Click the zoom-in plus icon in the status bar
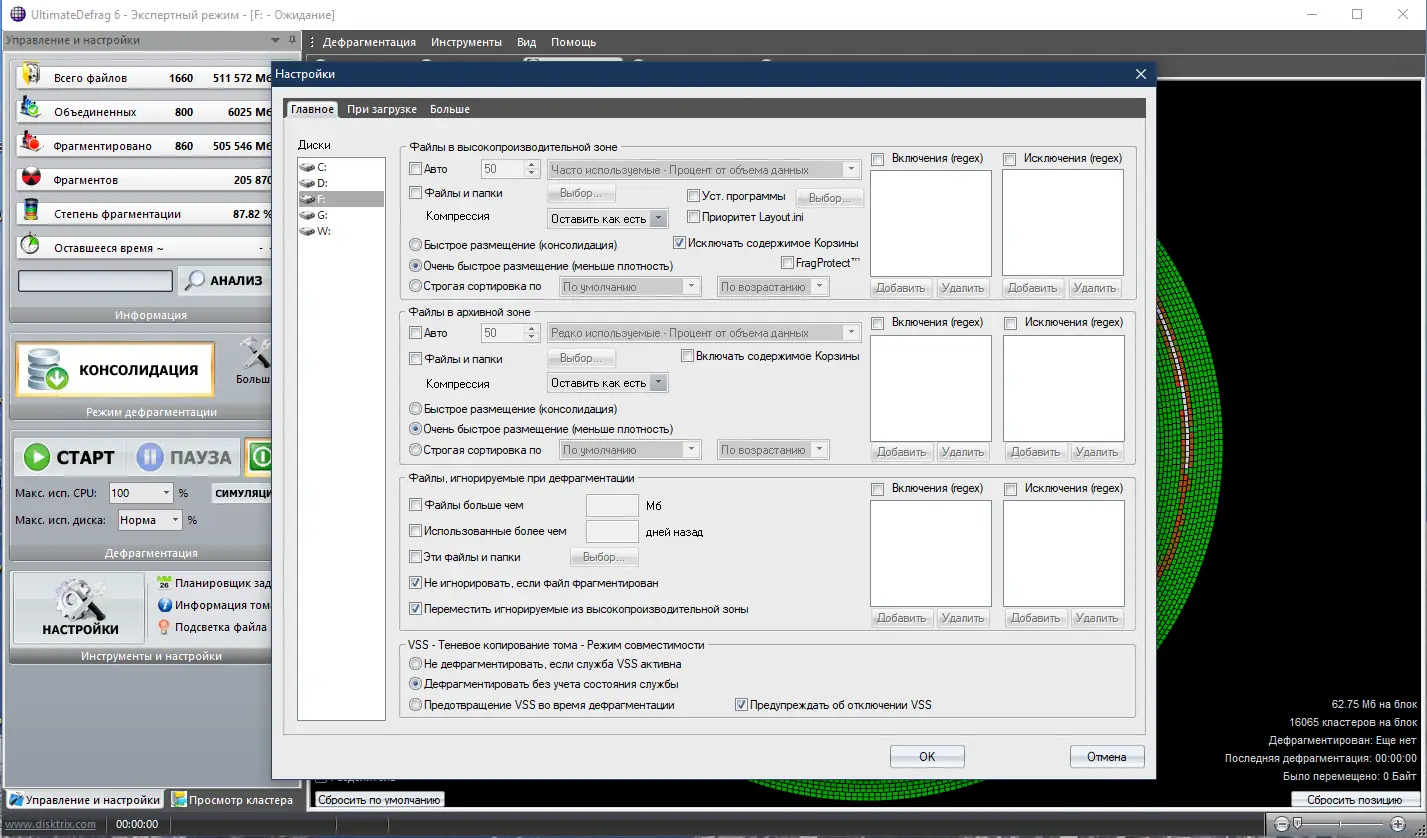The height and width of the screenshot is (838, 1427). (1398, 824)
